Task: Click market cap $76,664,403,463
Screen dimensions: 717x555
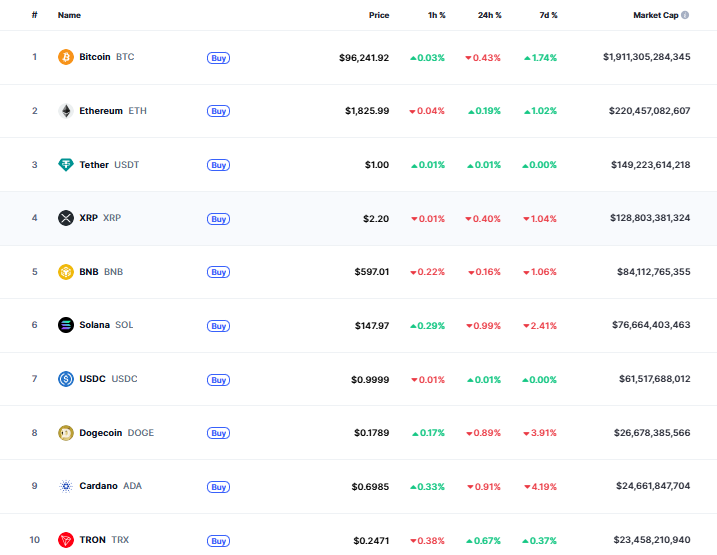Action: pos(651,325)
